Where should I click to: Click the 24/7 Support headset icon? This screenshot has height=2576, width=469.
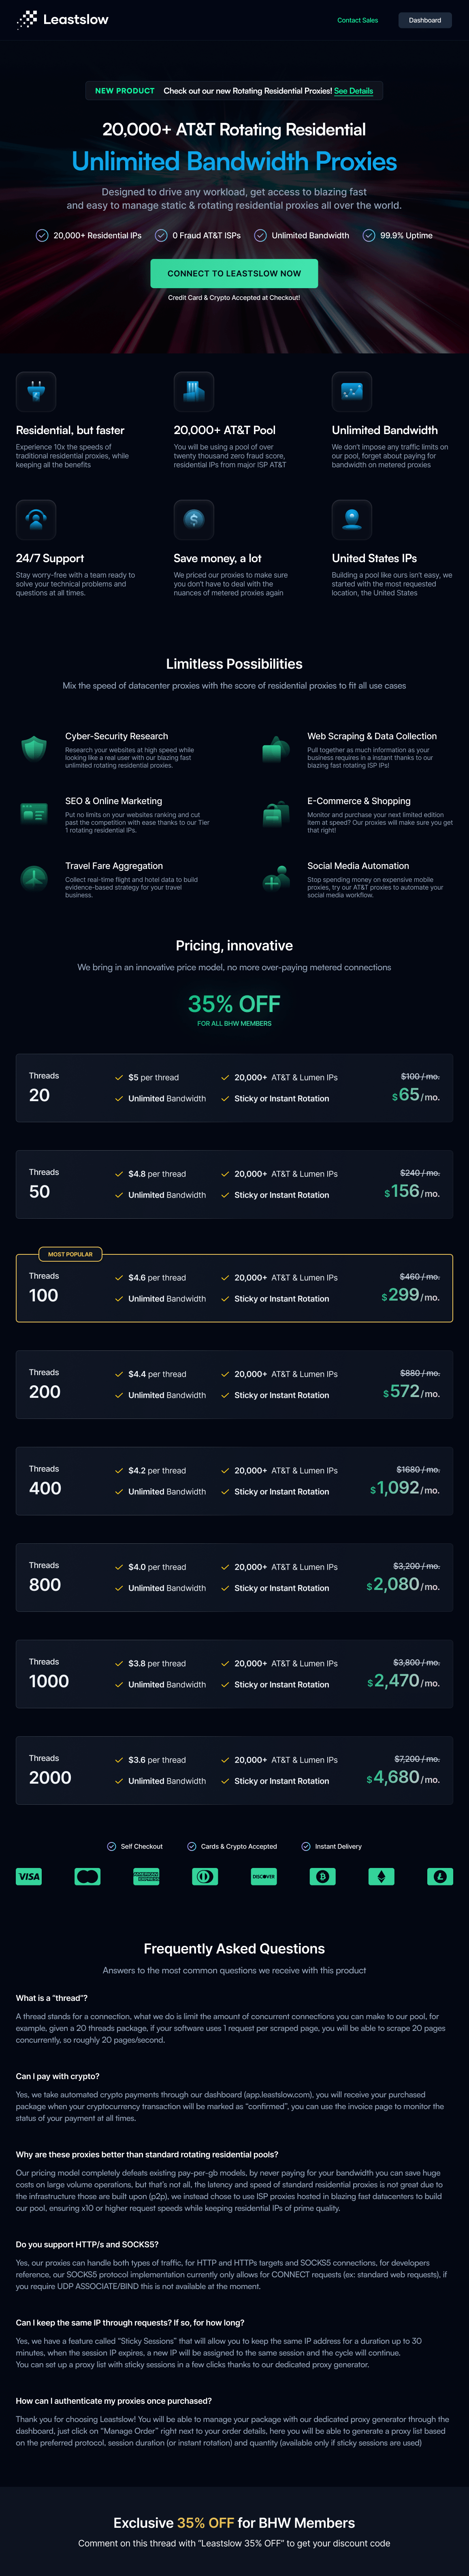pos(36,519)
